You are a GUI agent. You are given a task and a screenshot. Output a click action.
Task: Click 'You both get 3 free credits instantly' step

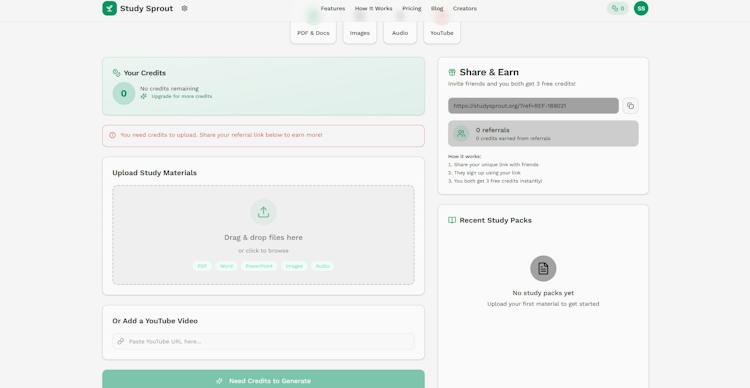point(495,181)
